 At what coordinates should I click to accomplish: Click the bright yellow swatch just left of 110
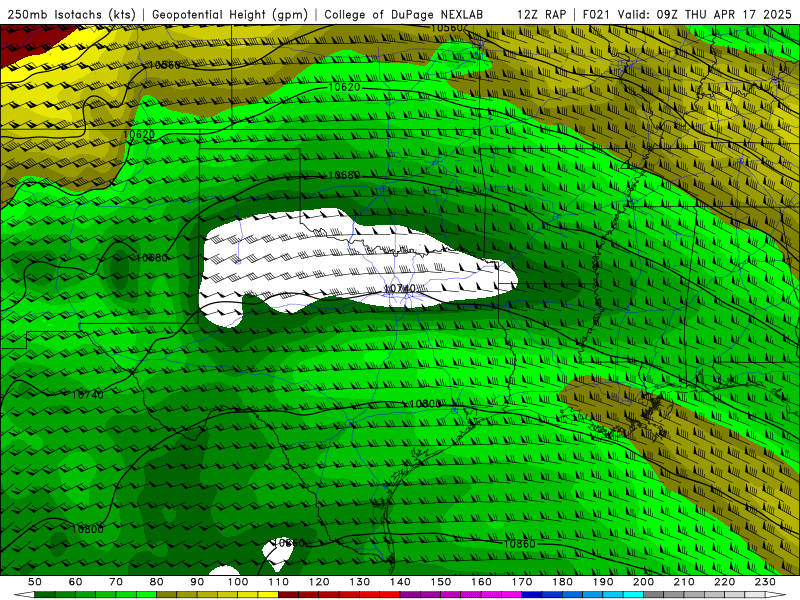(268, 595)
